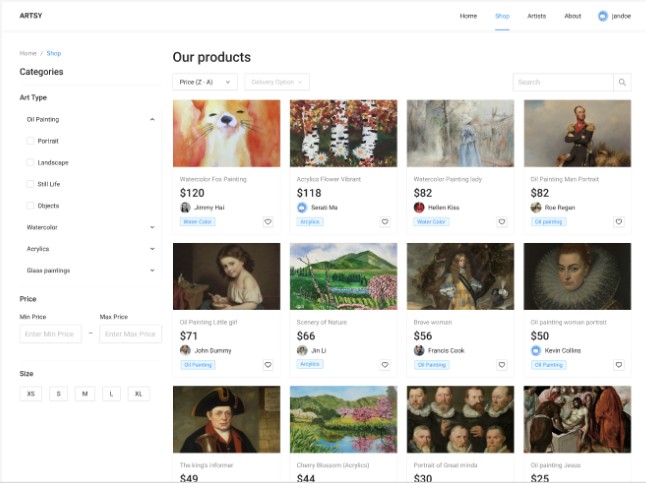Favorite the Watercolor Fox Painting with heart
This screenshot has width=646, height=483.
[268, 222]
